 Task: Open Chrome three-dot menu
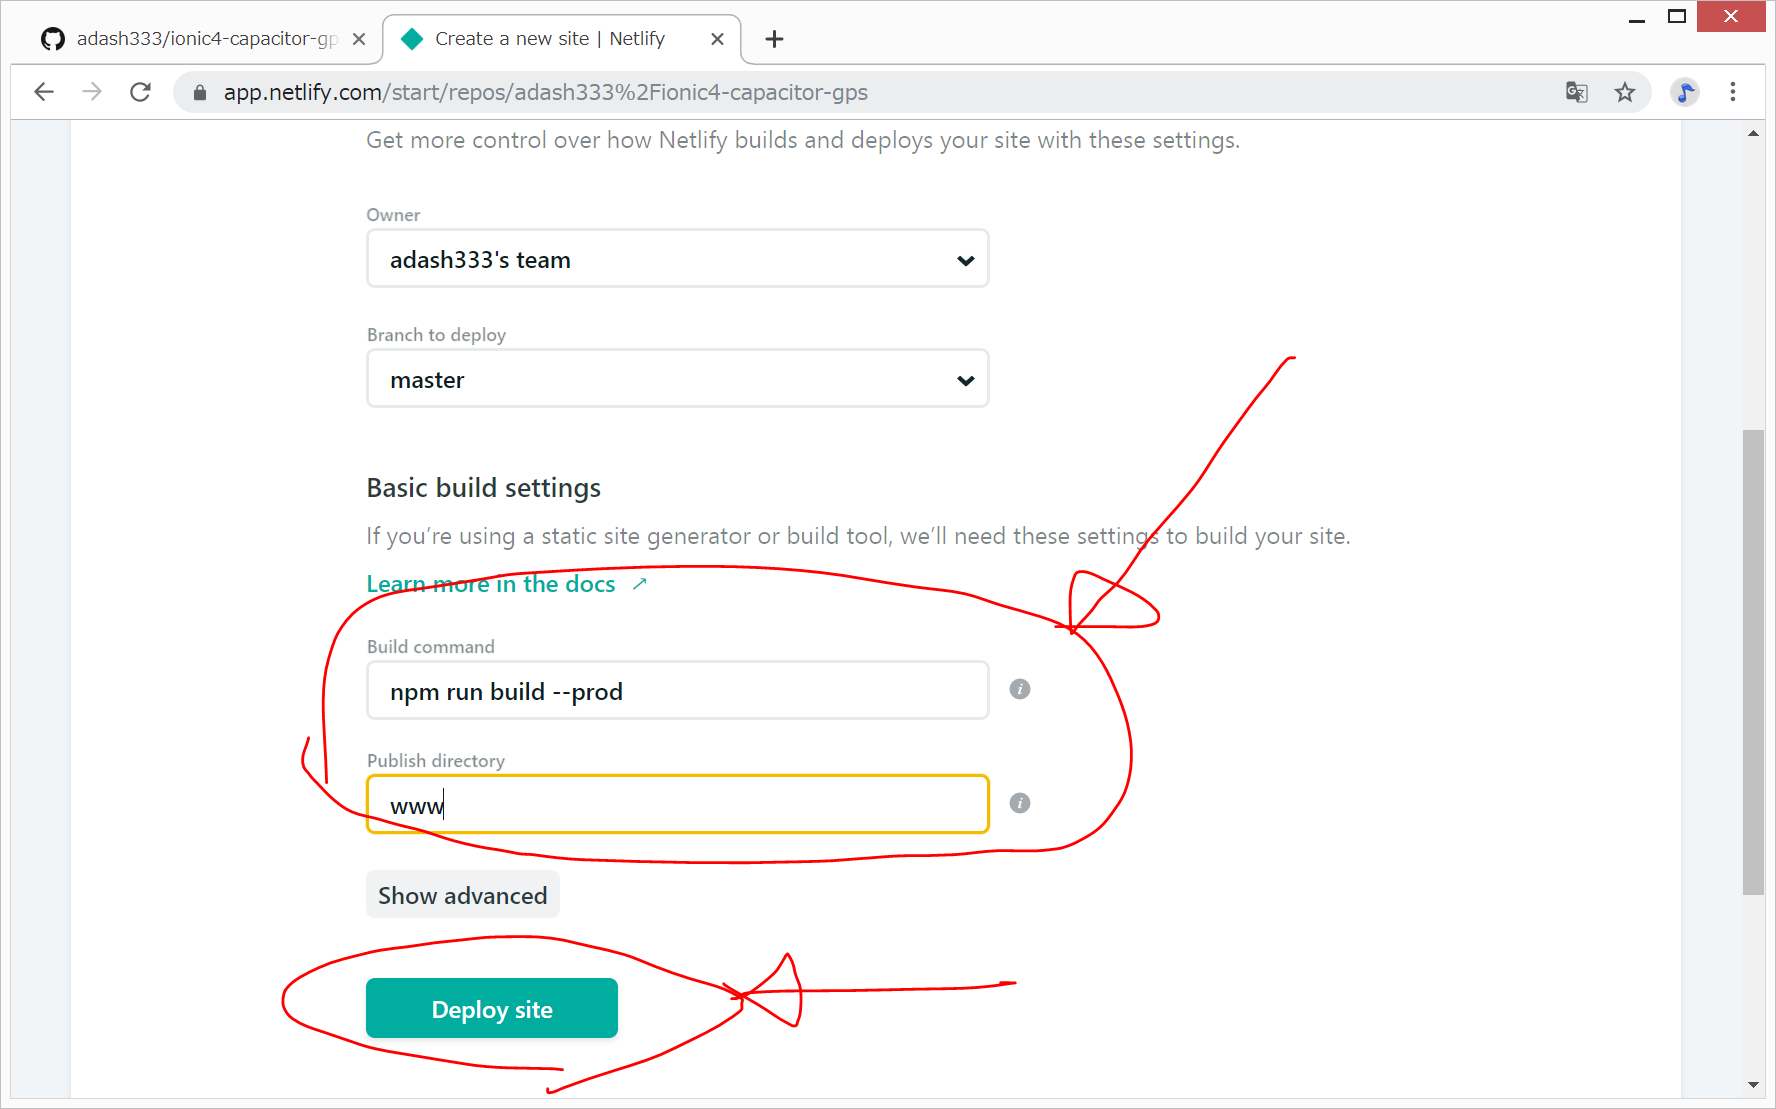tap(1733, 92)
